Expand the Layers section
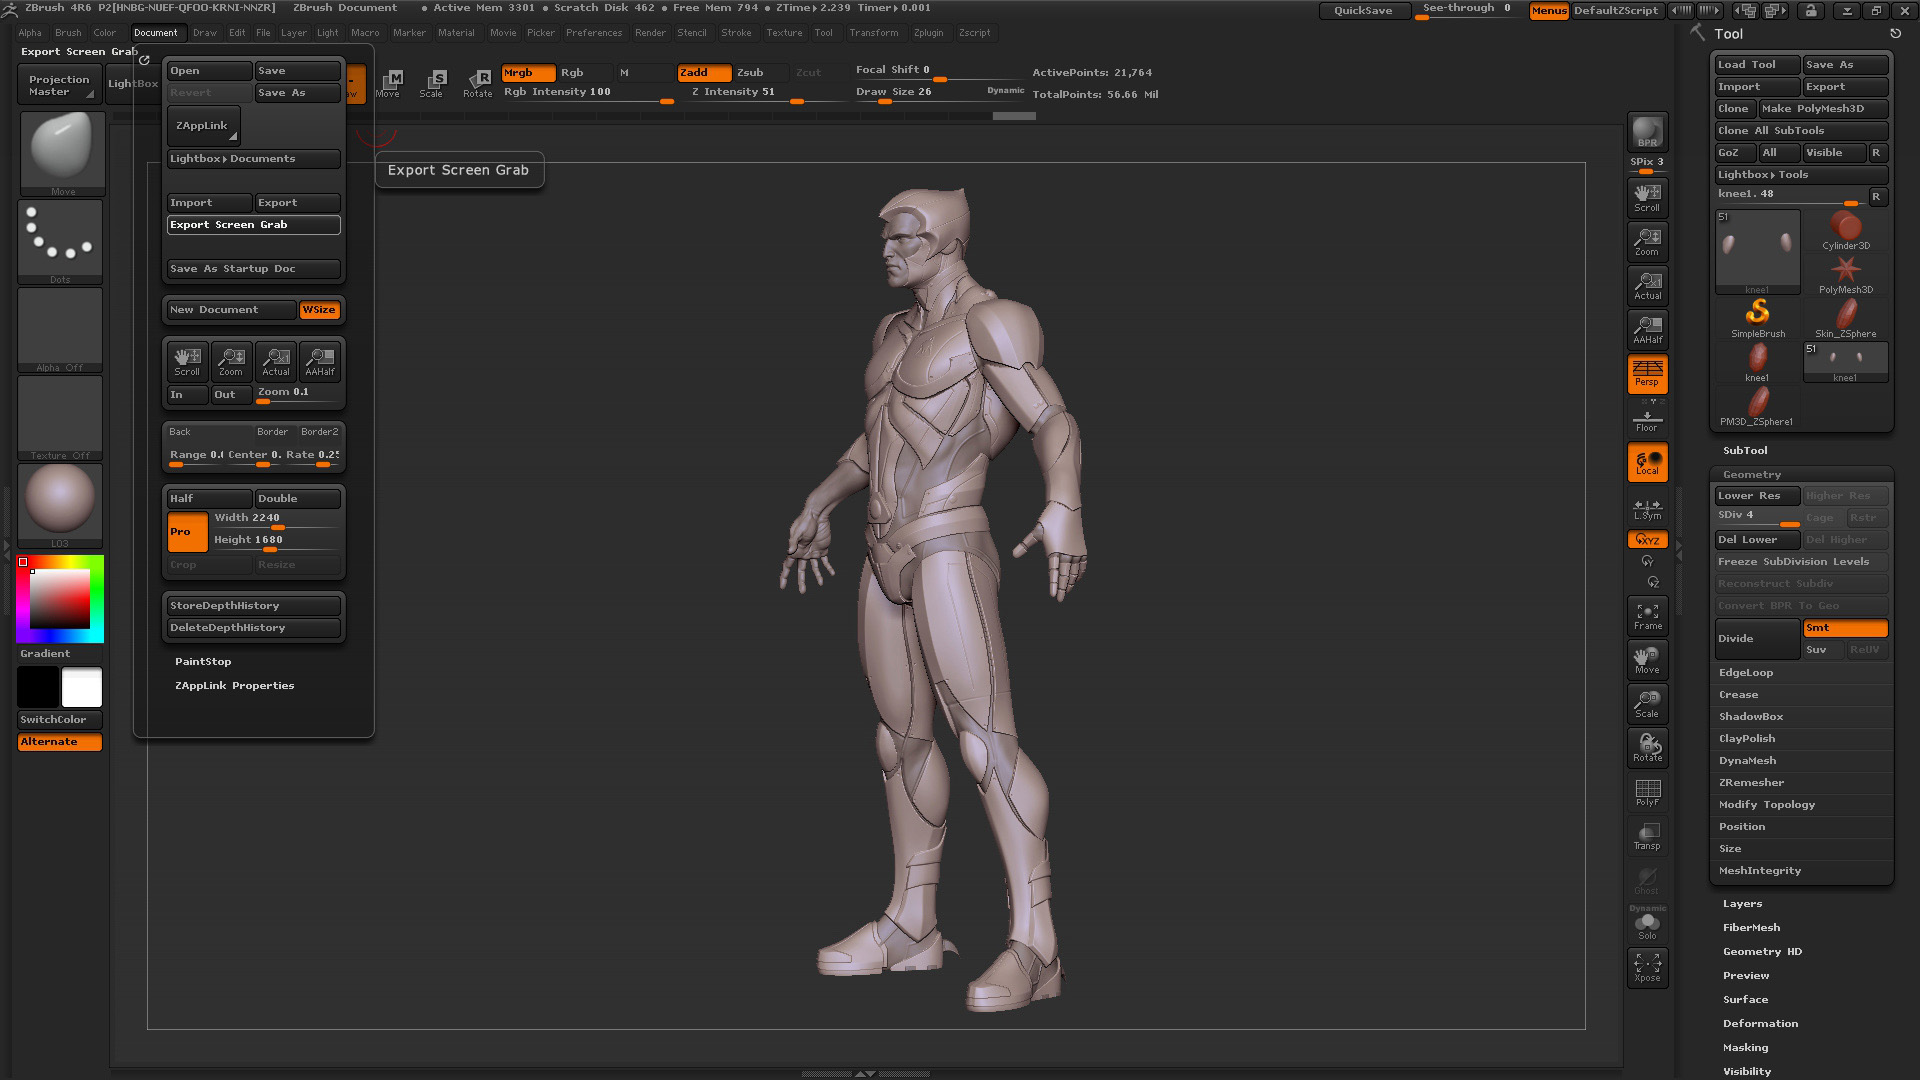Screen dimensions: 1920x1080 pos(1742,904)
